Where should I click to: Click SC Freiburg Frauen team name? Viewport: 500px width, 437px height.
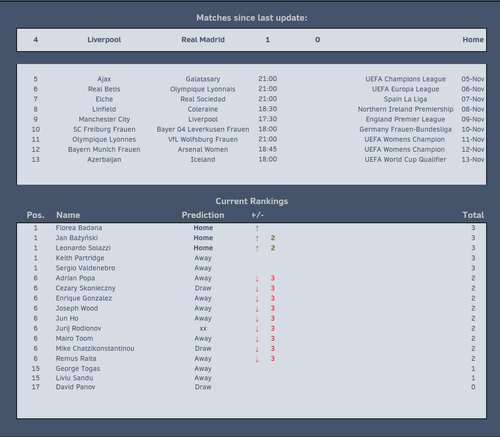[104, 129]
